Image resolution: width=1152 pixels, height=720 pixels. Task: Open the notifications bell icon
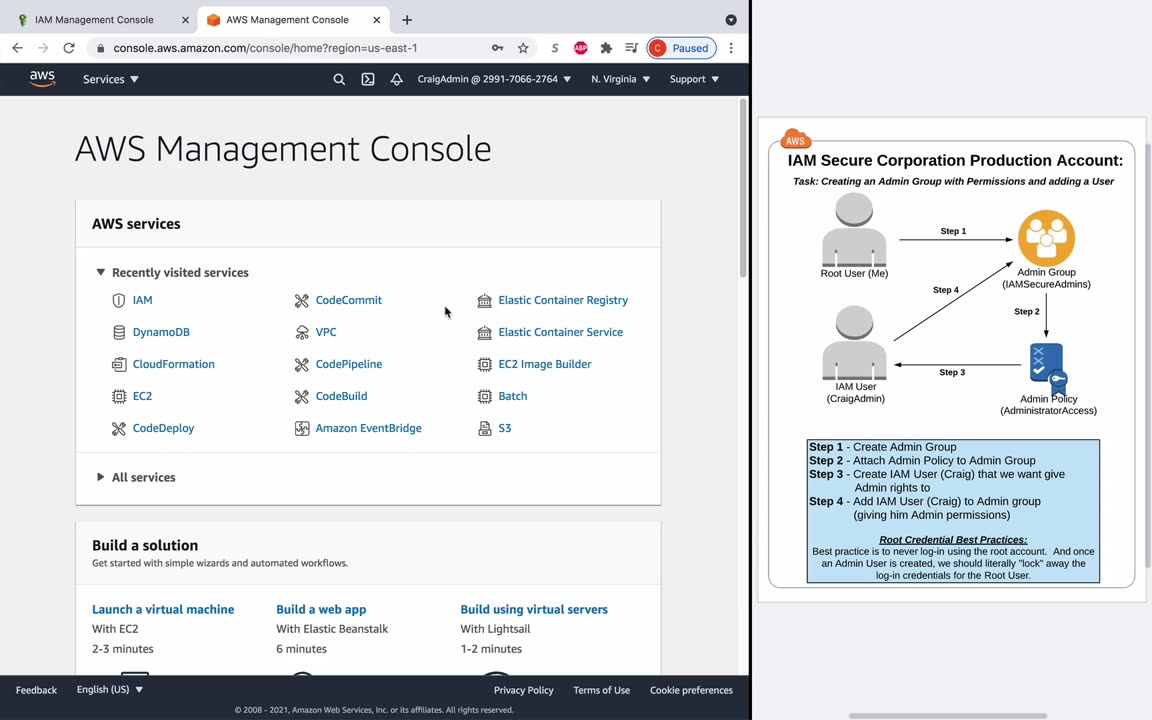tap(397, 79)
